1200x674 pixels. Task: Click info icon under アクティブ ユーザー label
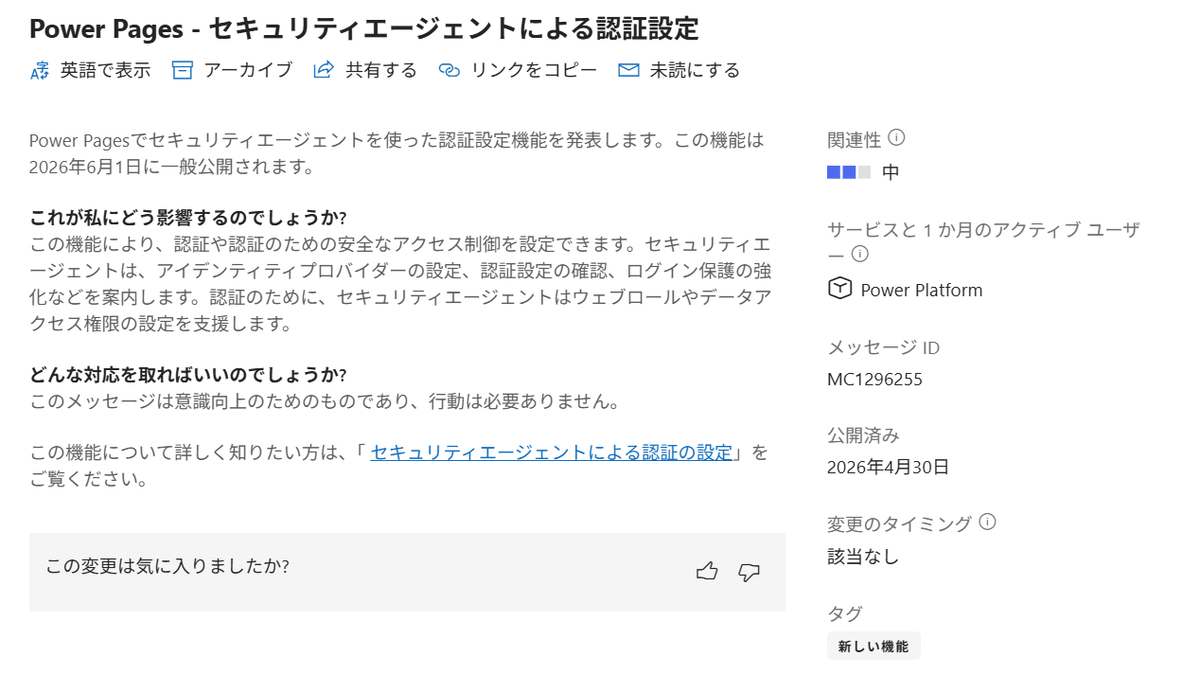859,255
